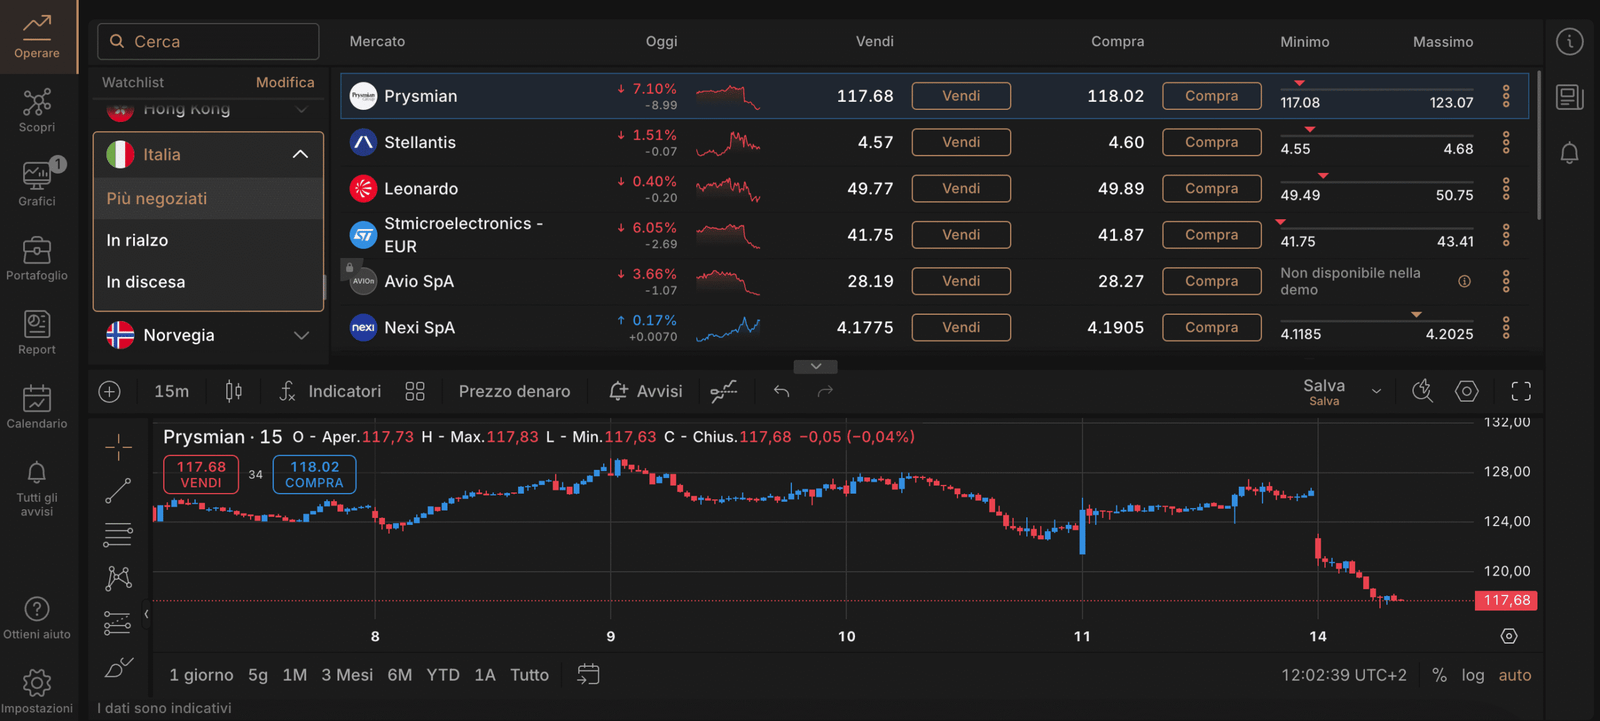Open Impostazioni settings
1600x721 pixels.
click(x=37, y=691)
